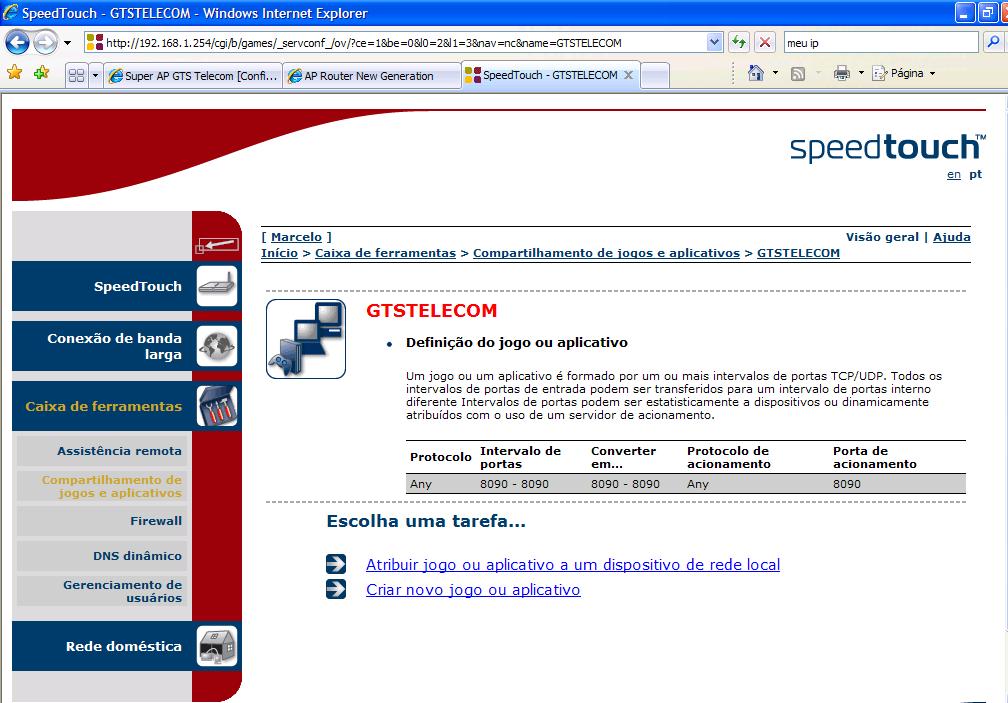Image resolution: width=1008 pixels, height=703 pixels.
Task: Open Favorites Center star icon
Action: (14, 73)
